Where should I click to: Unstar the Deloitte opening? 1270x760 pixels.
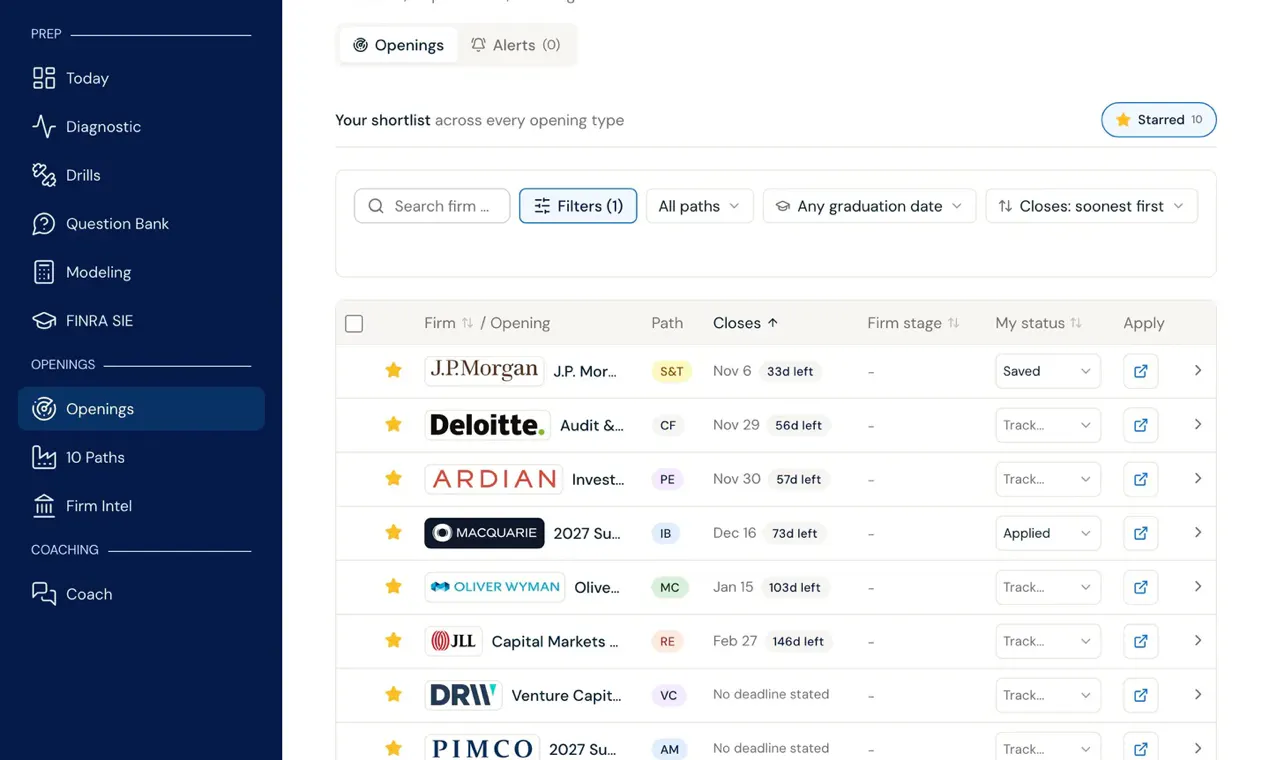click(394, 424)
